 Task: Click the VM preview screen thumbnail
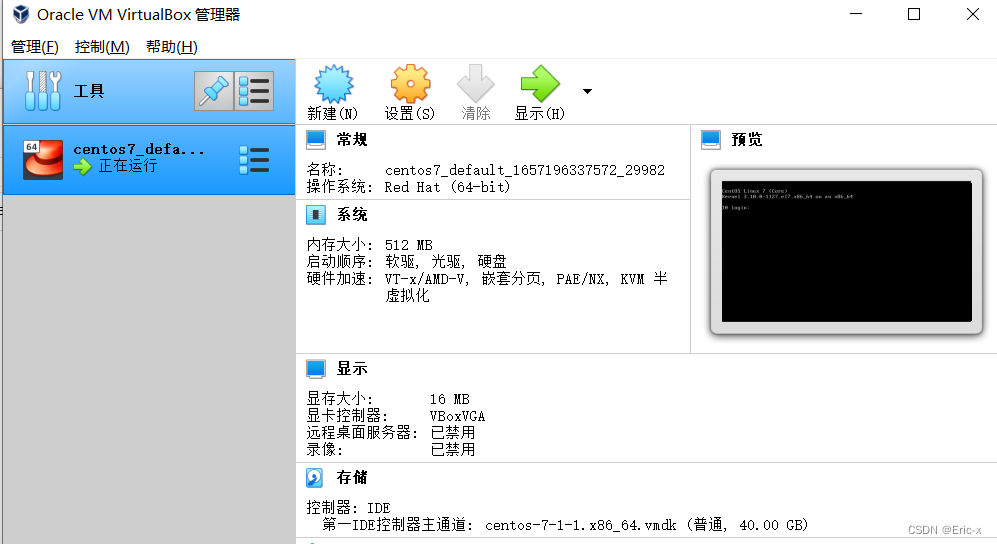846,252
